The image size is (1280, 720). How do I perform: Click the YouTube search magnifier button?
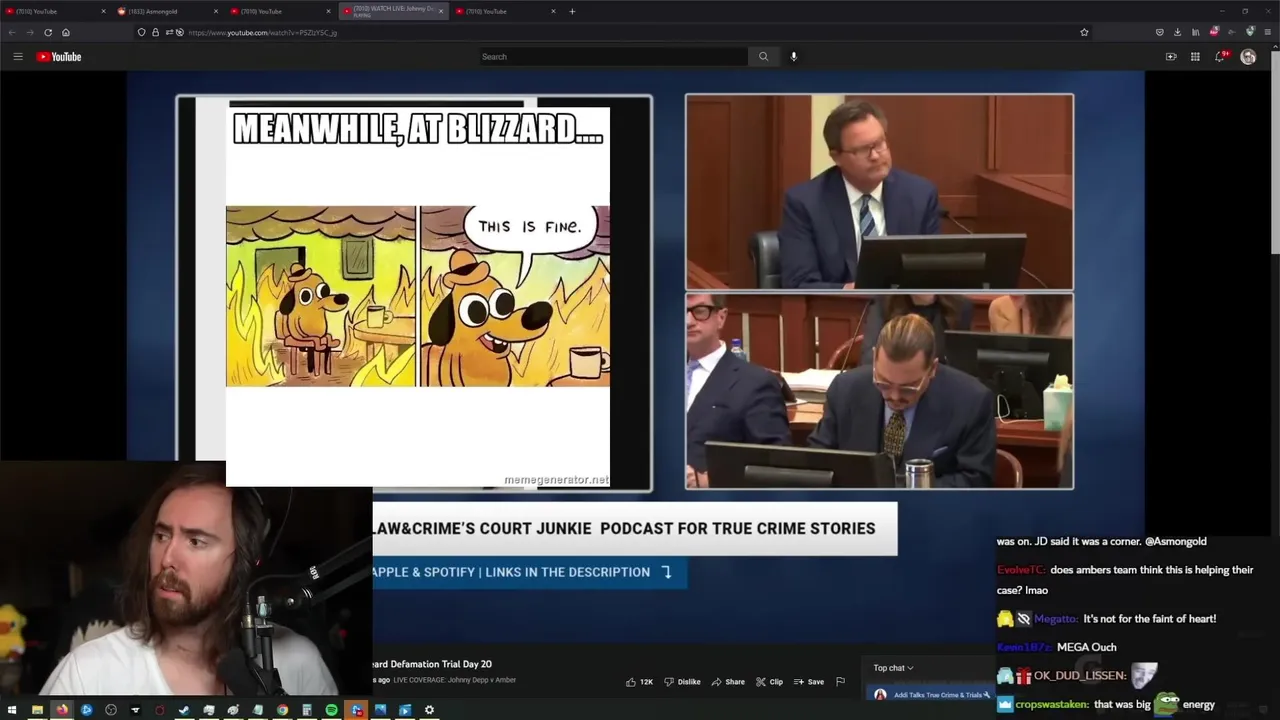tap(763, 57)
